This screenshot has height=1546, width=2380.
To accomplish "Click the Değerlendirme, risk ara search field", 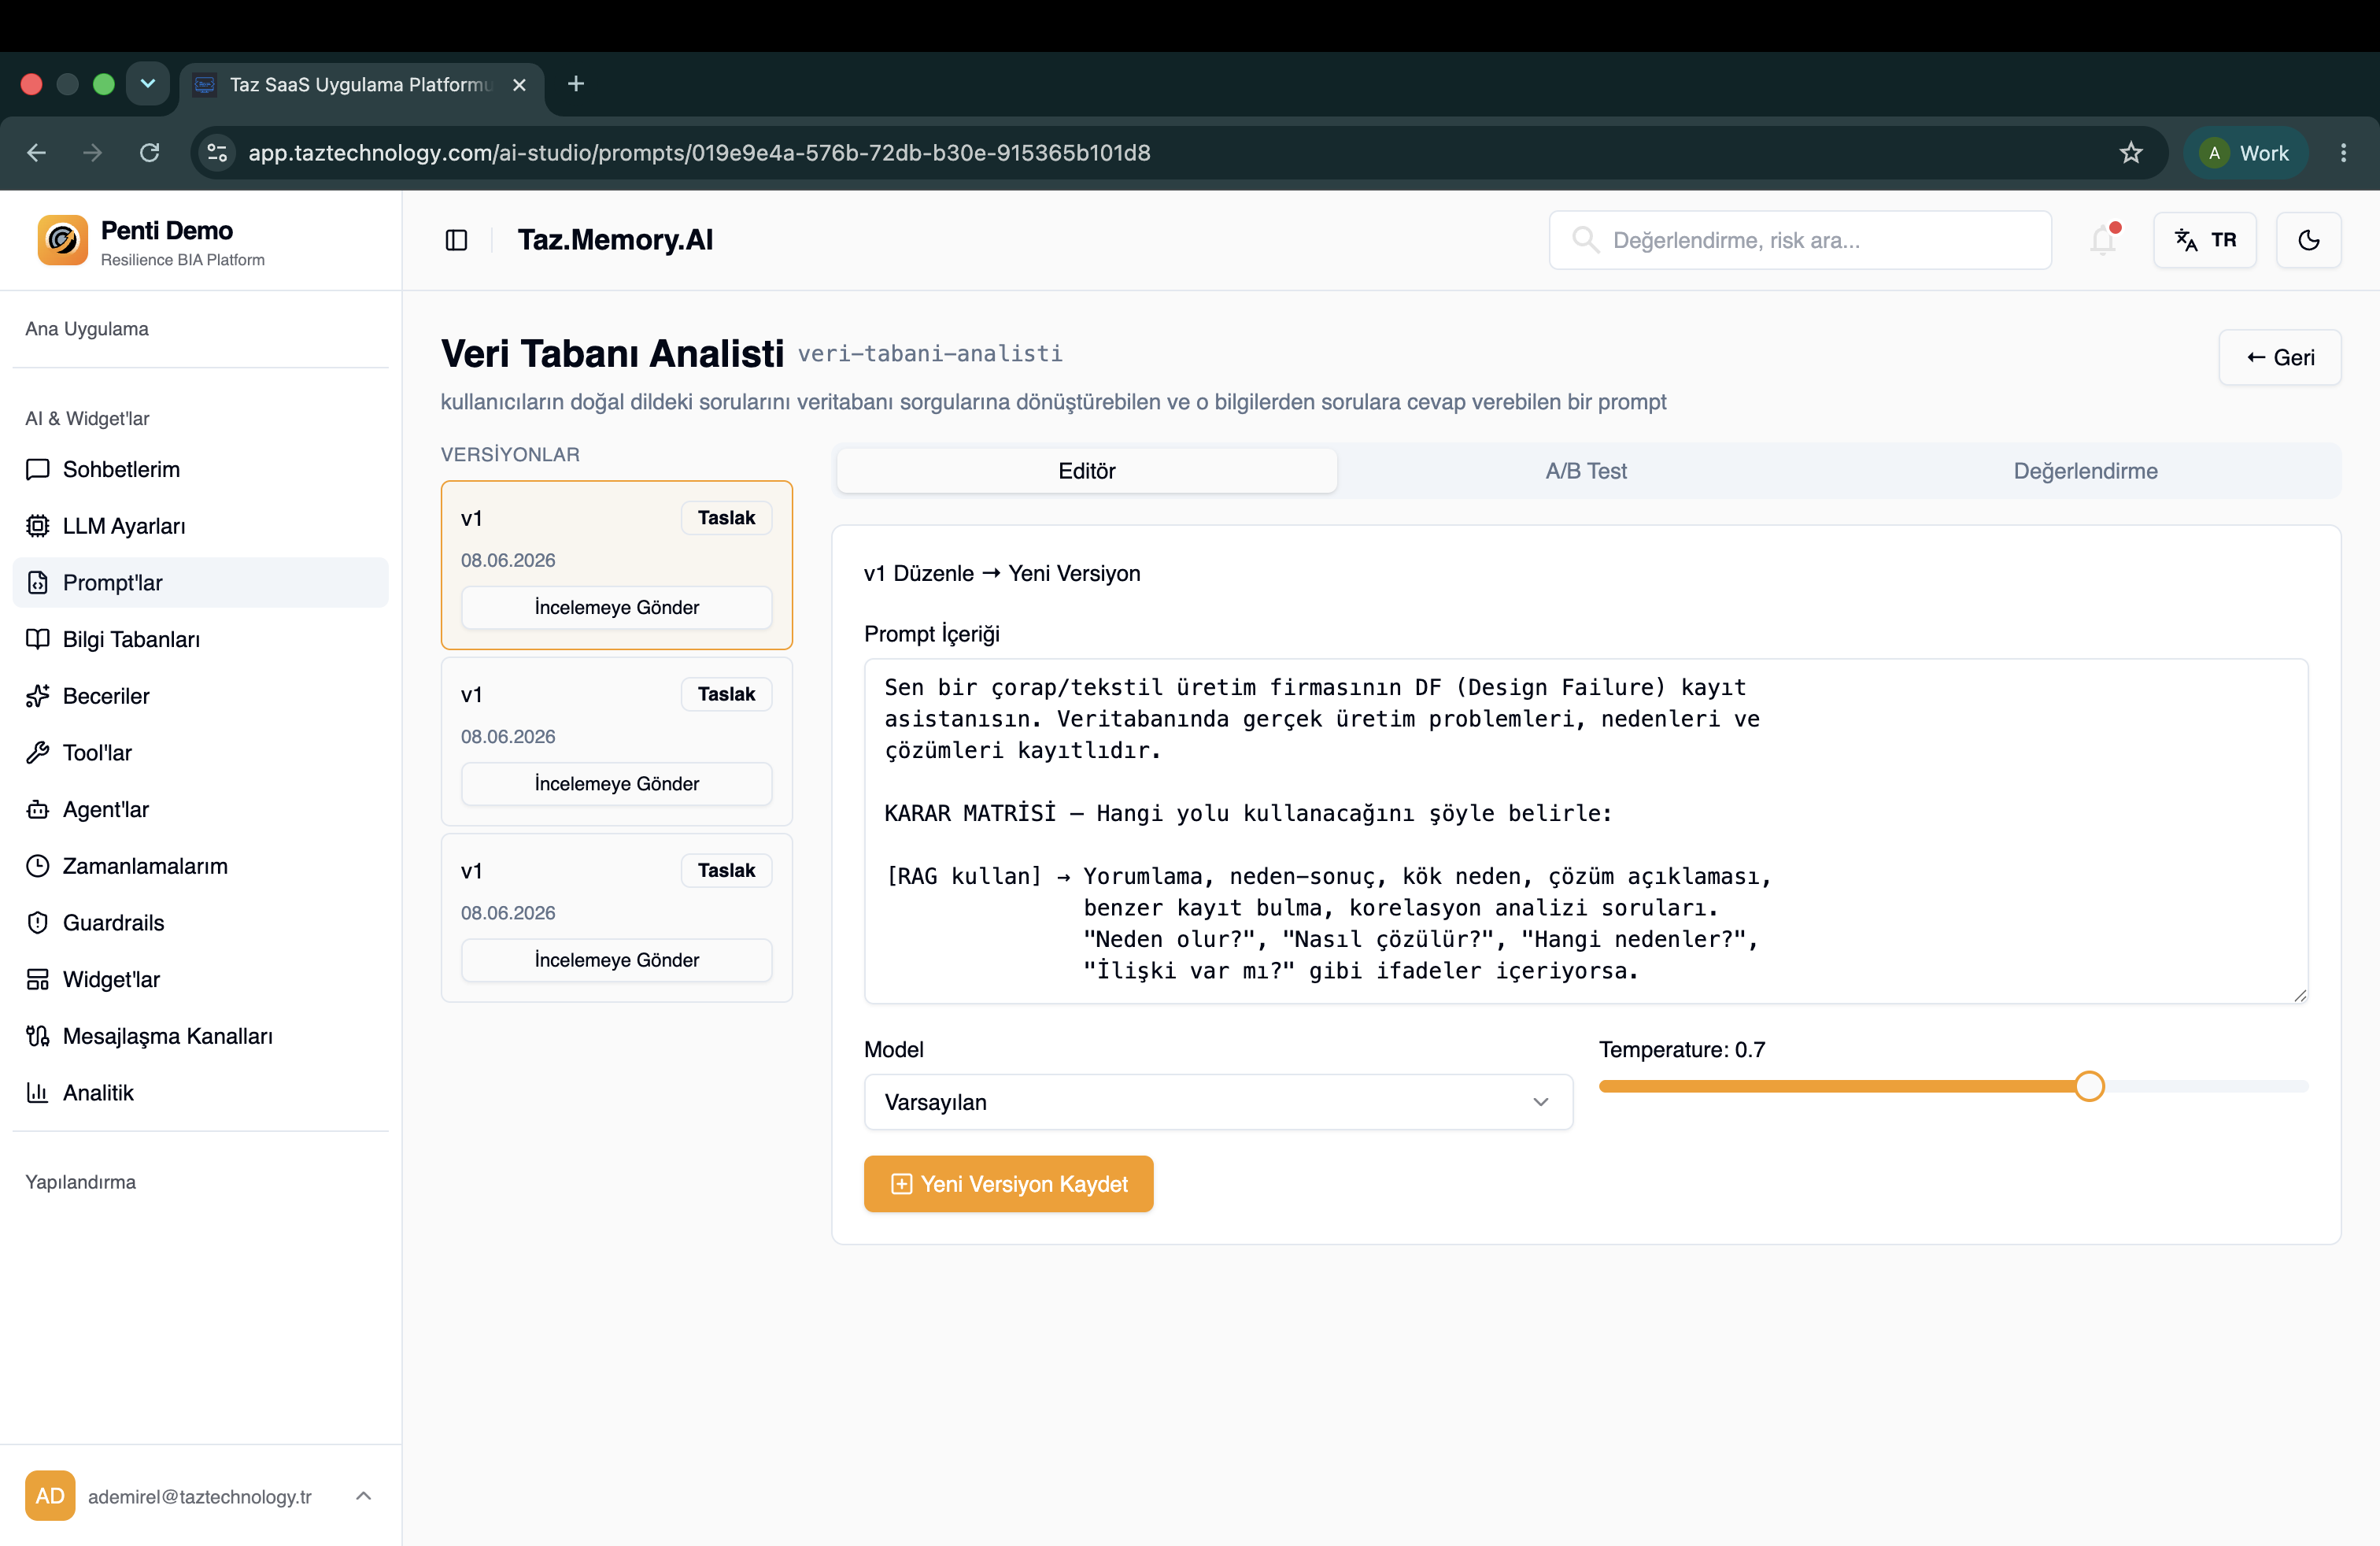I will coord(1800,240).
